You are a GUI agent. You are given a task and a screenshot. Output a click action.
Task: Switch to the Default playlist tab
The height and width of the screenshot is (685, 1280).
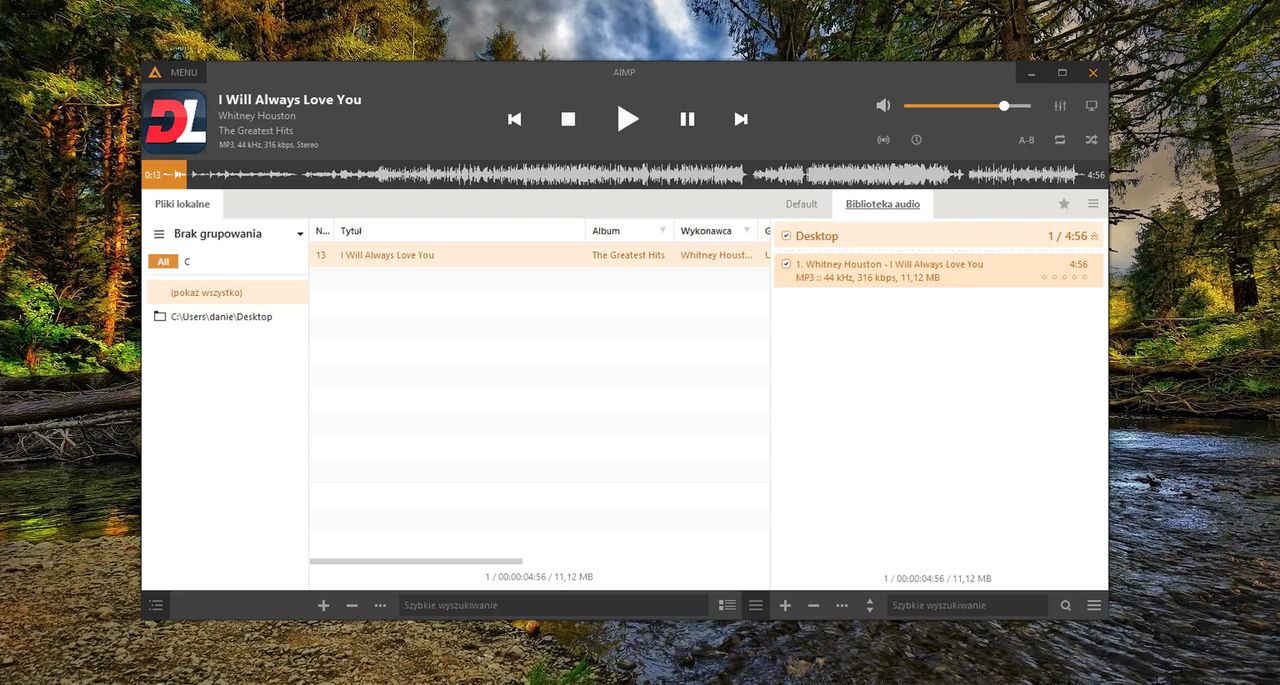tap(801, 204)
